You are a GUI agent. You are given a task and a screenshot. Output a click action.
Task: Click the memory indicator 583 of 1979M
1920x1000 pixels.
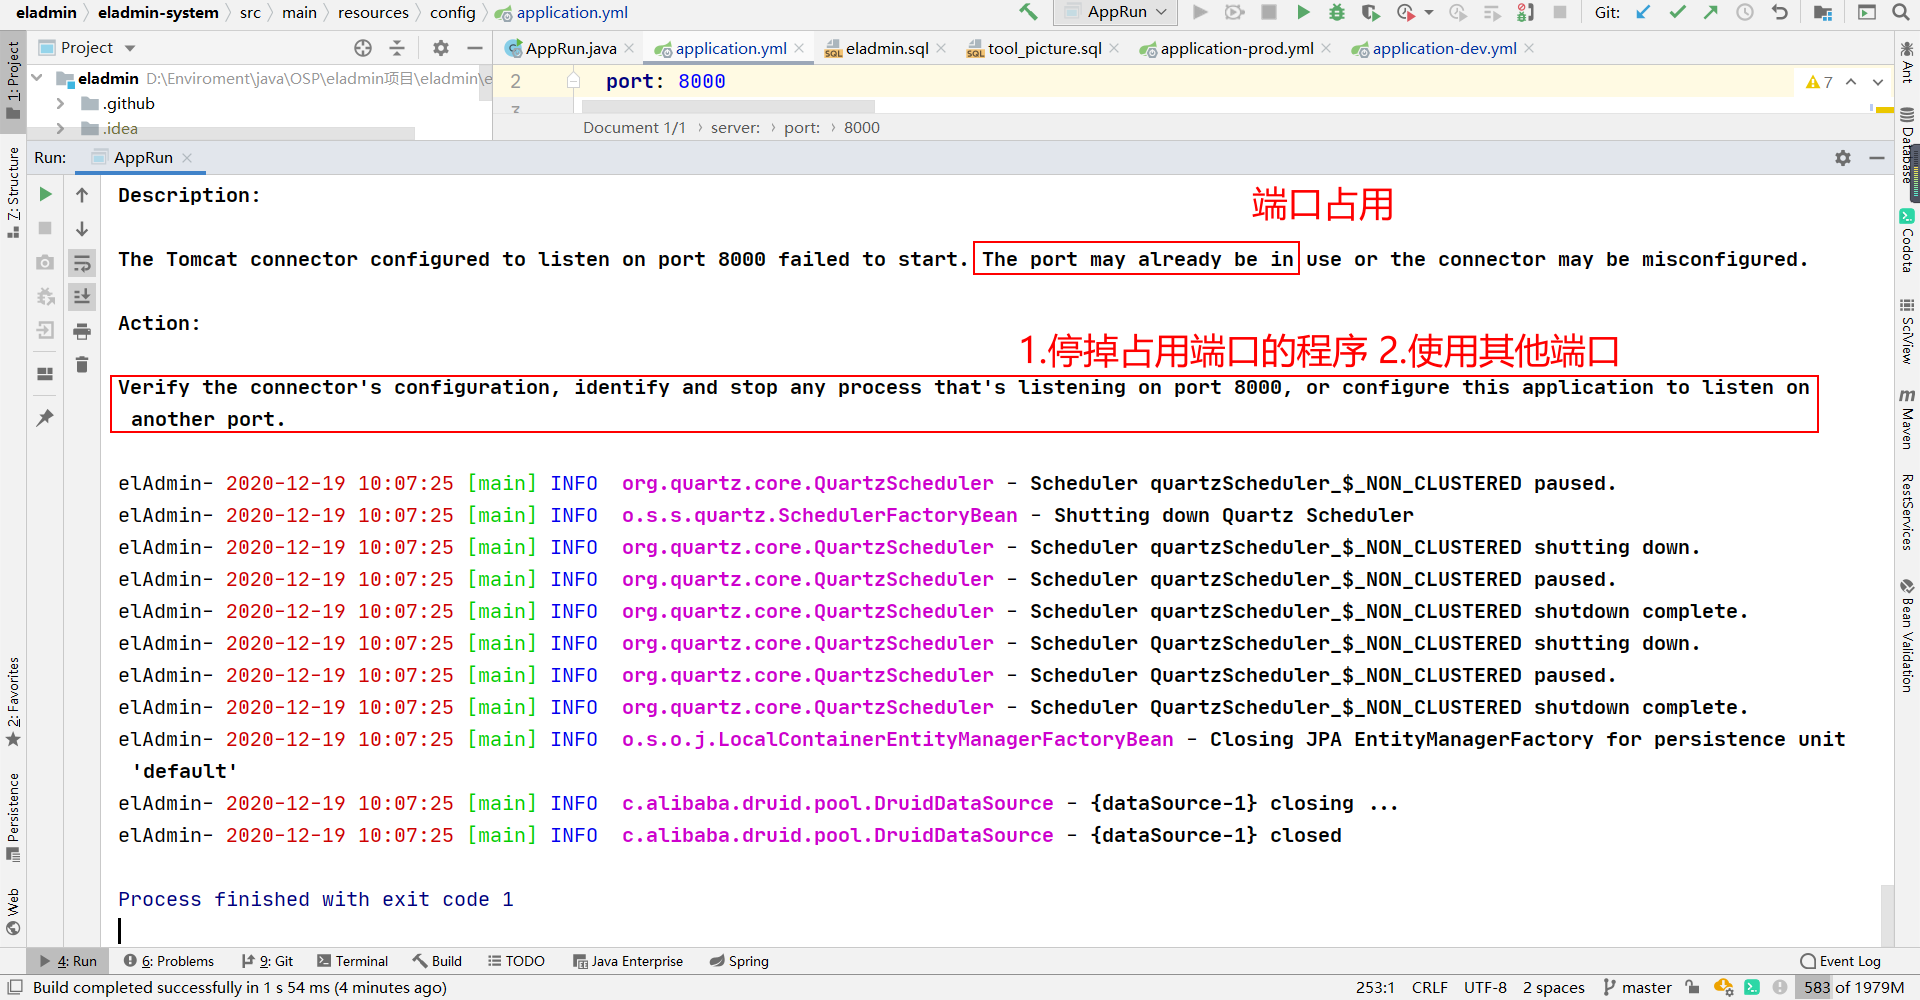(1853, 987)
